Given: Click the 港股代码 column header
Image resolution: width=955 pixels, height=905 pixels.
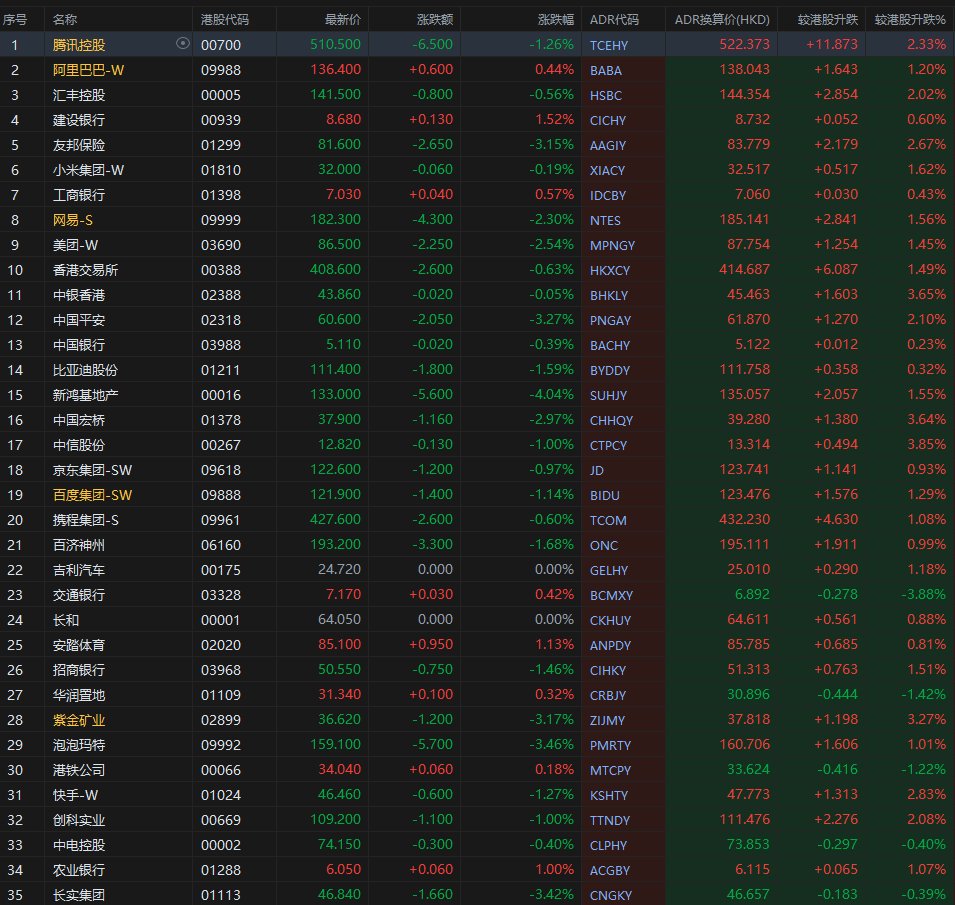Looking at the screenshot, I should click(x=225, y=20).
